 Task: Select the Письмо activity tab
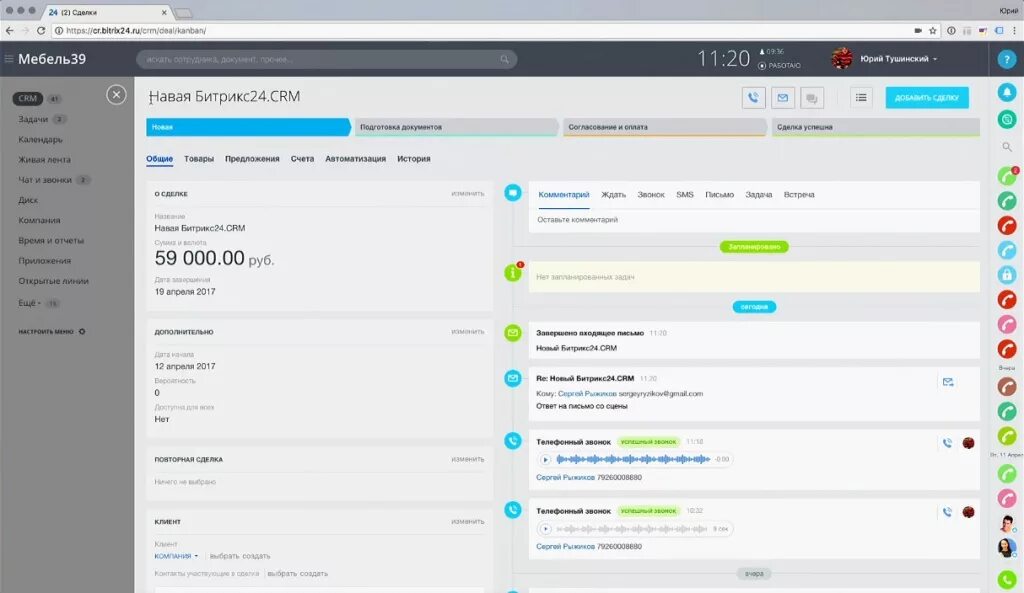coord(719,195)
